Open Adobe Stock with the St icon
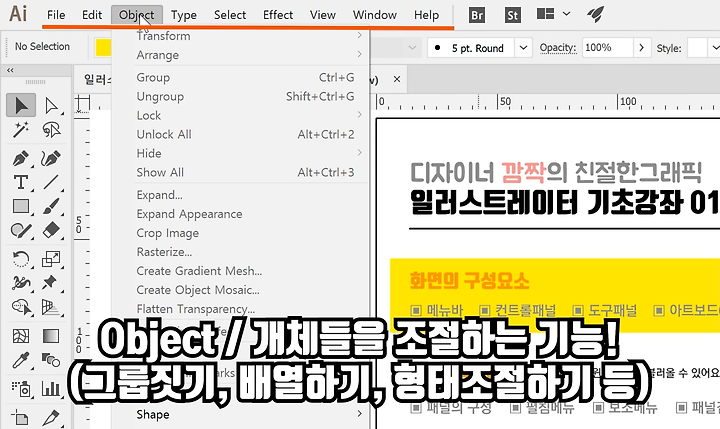 coord(512,15)
